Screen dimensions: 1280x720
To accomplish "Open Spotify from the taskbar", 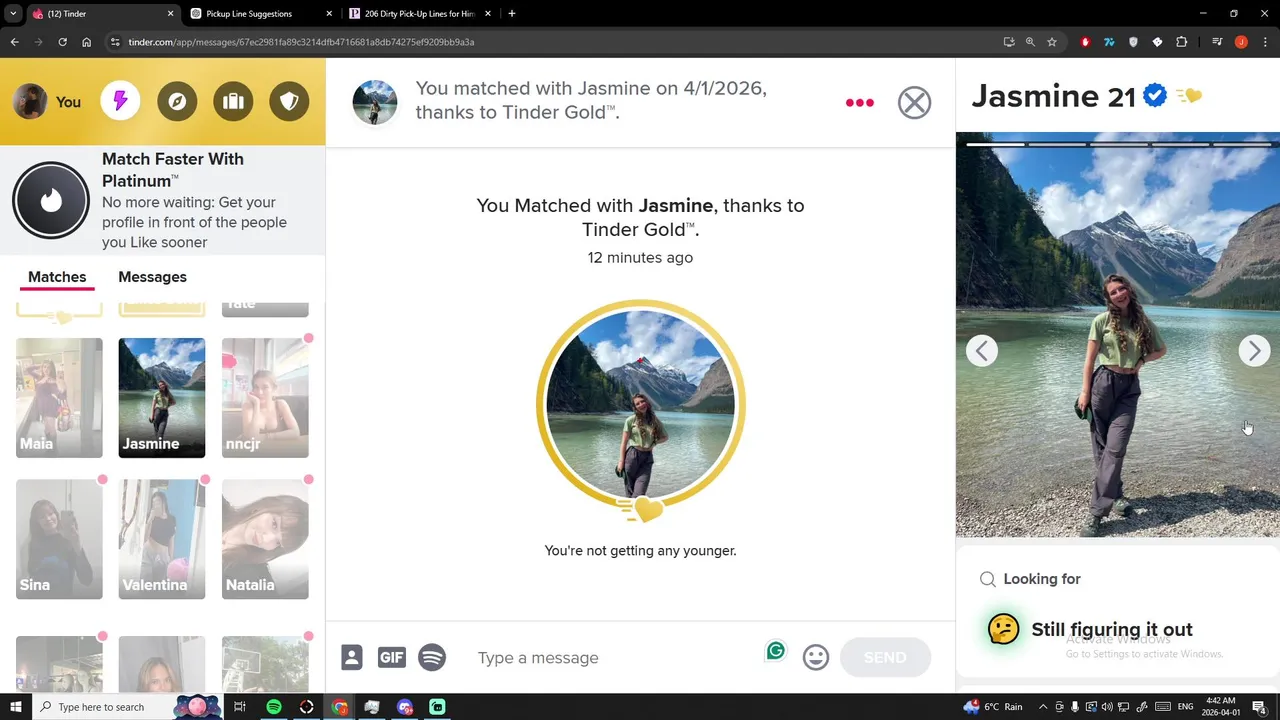I will pos(274,707).
